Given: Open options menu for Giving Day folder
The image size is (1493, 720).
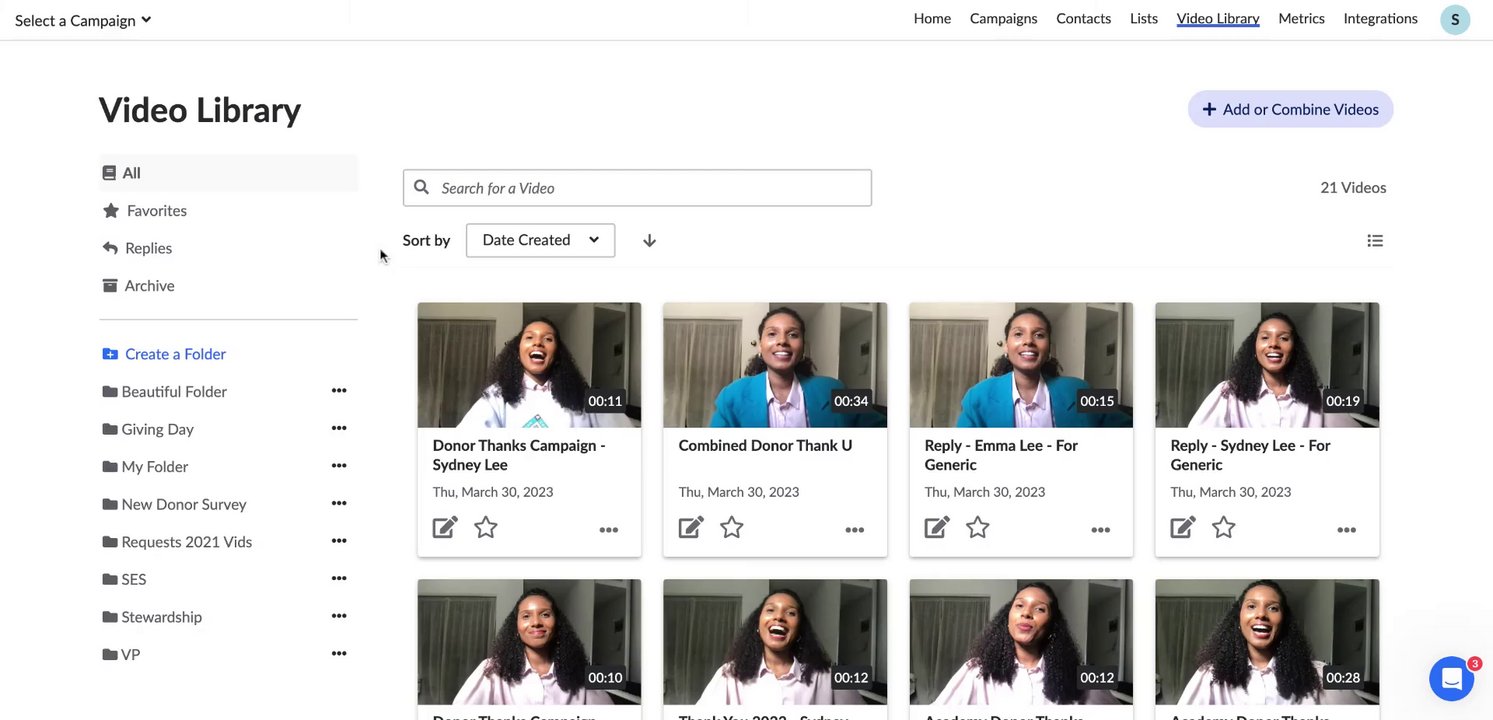Looking at the screenshot, I should (339, 428).
